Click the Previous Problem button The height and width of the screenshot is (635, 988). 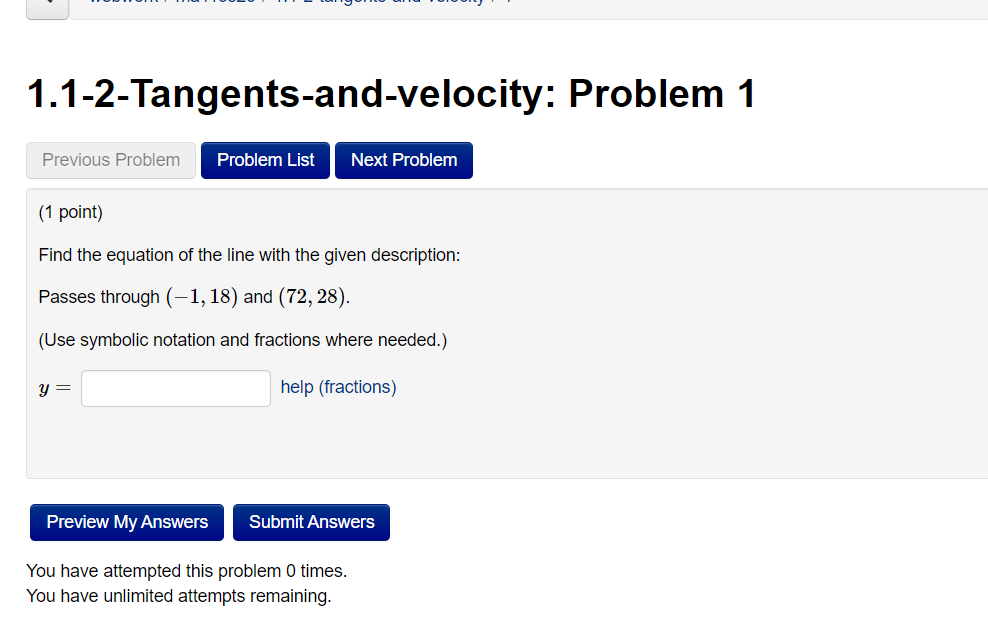pos(110,160)
